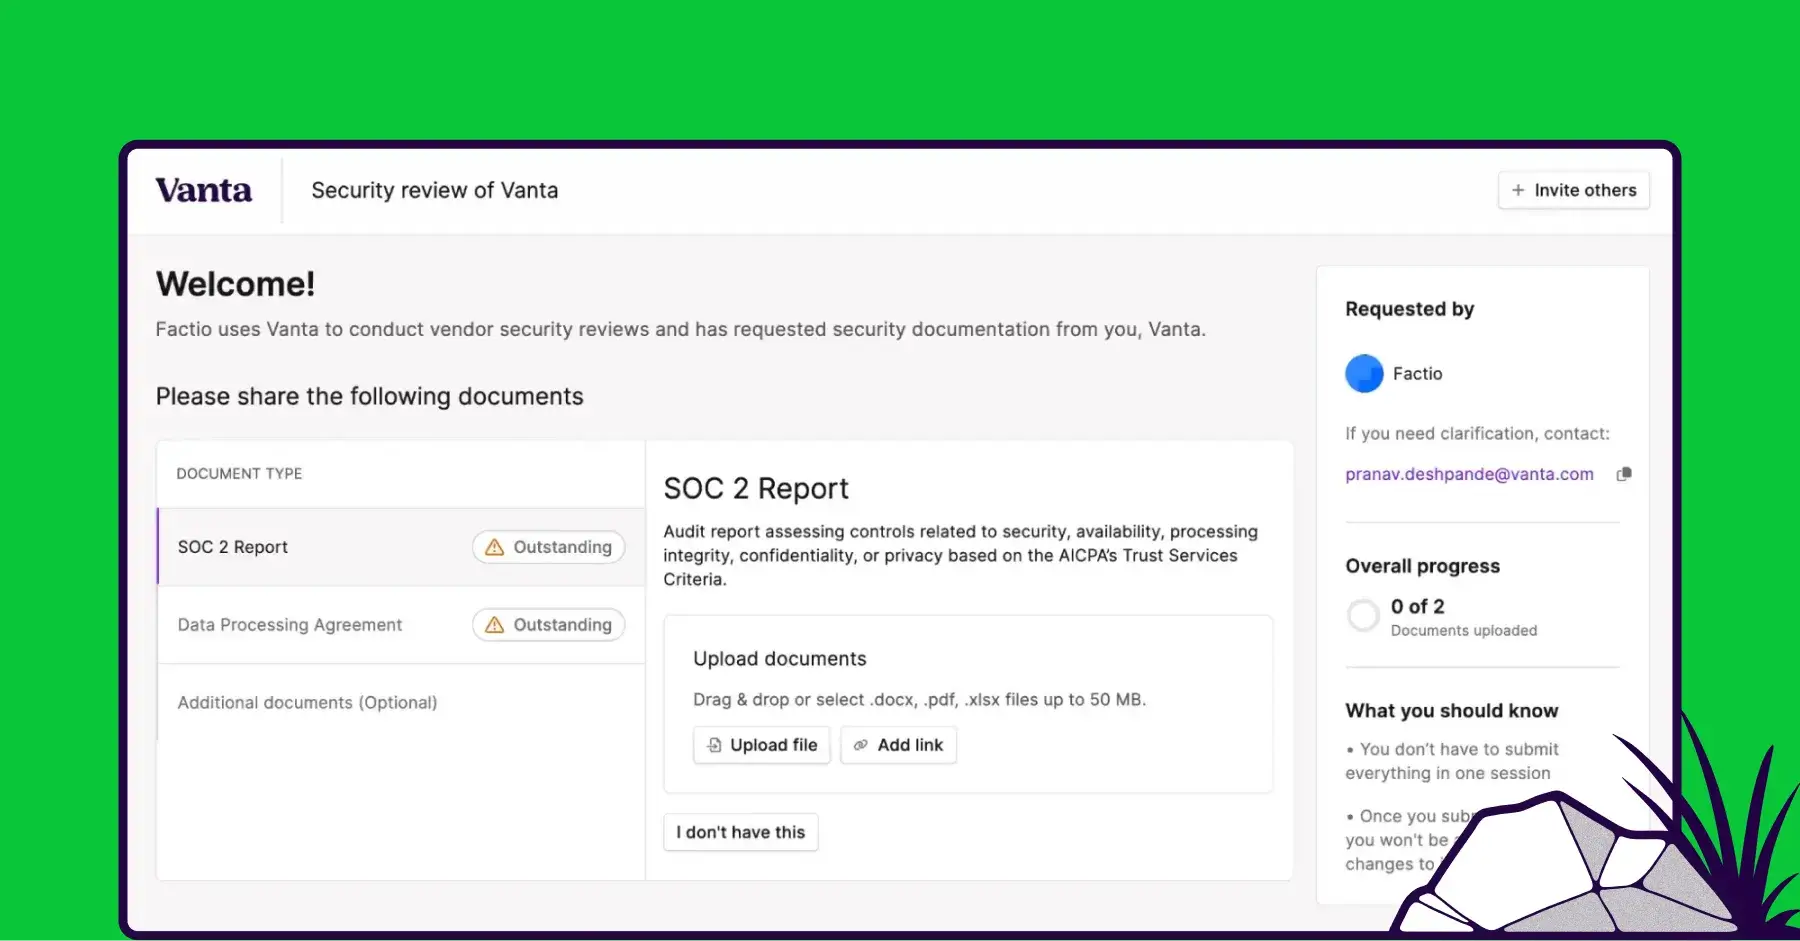This screenshot has height=941, width=1800.
Task: Click the plus icon in Invite others
Action: click(1518, 190)
